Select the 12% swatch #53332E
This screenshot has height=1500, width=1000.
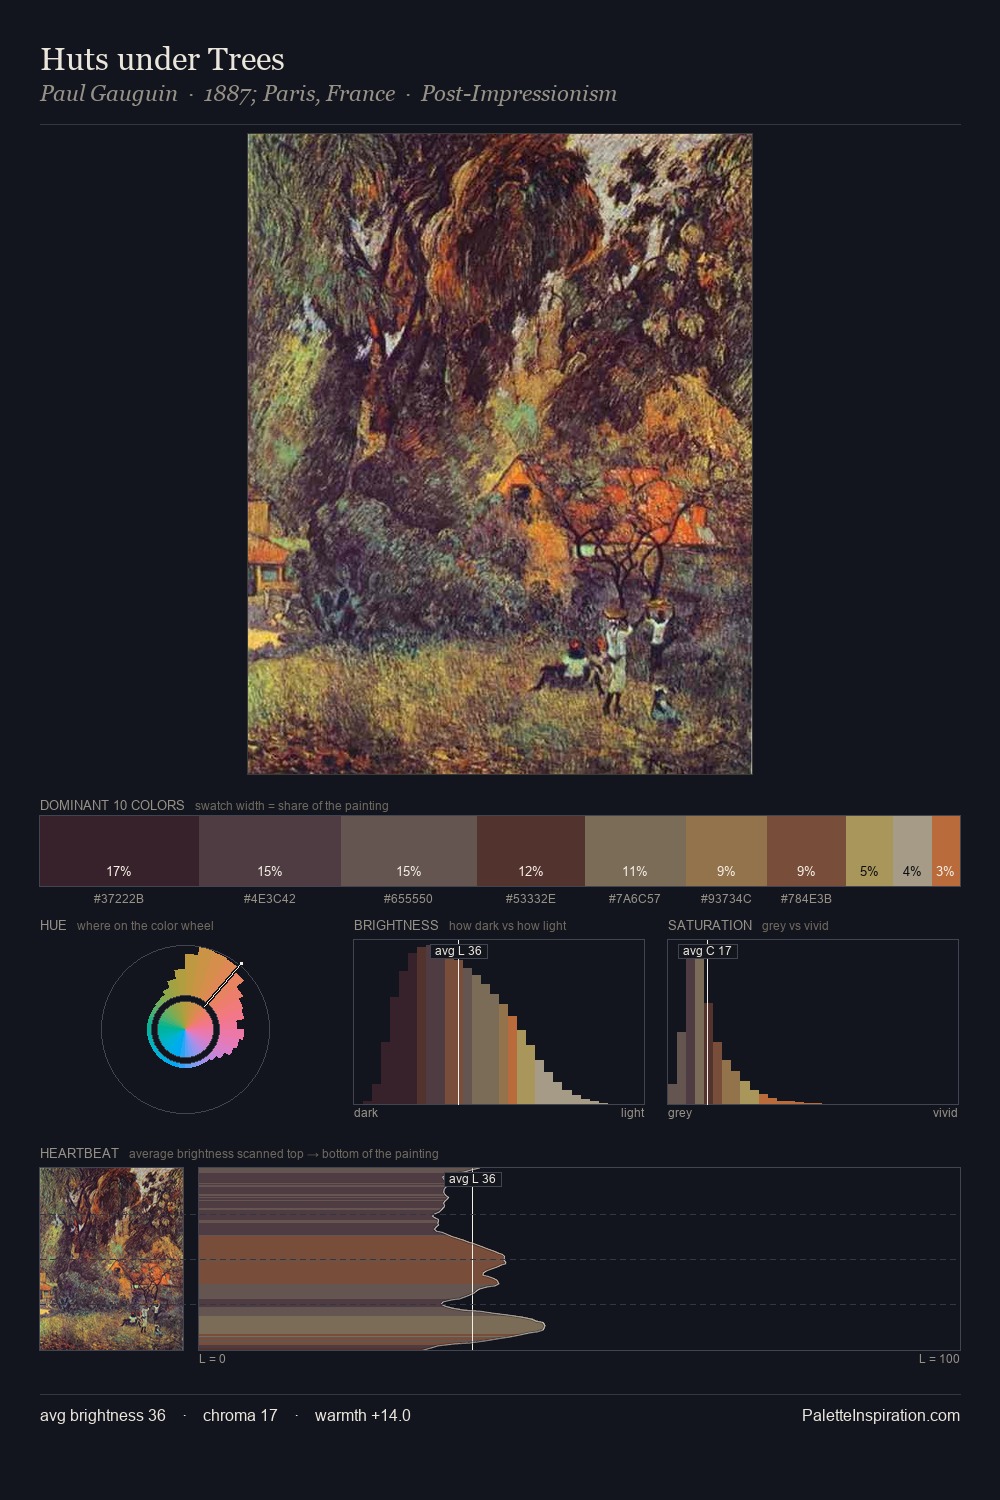(x=531, y=851)
